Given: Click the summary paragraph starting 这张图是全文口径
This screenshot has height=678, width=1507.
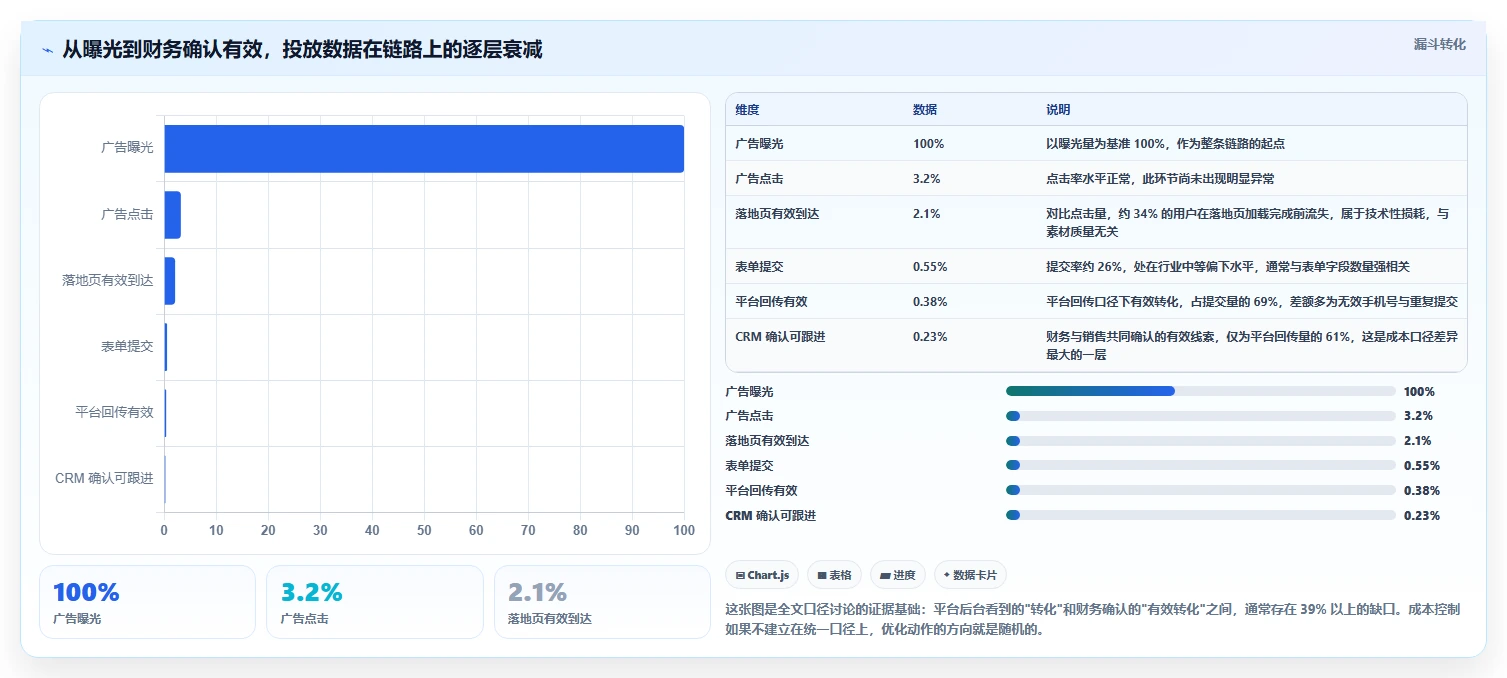Looking at the screenshot, I should point(1093,619).
